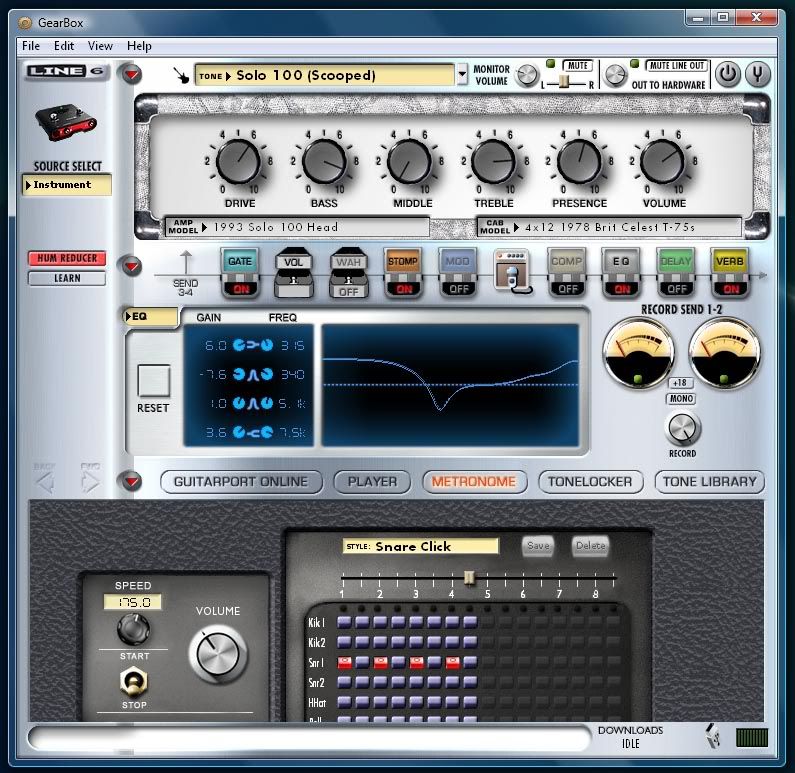Switch to the Tonelocker tab

[591, 482]
